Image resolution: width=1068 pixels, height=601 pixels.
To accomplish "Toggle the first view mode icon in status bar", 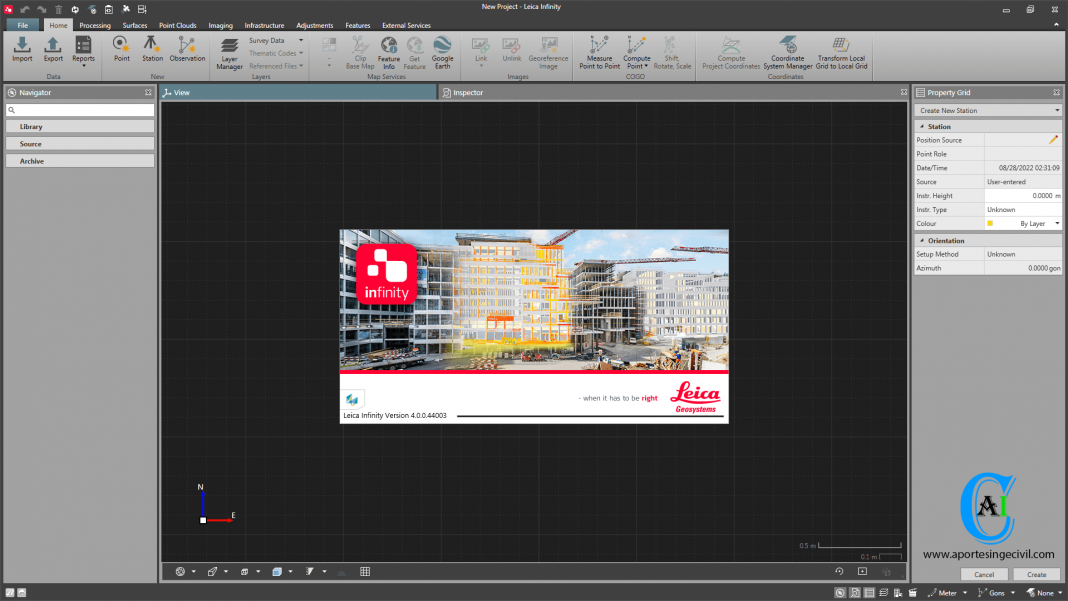I will pyautogui.click(x=840, y=593).
